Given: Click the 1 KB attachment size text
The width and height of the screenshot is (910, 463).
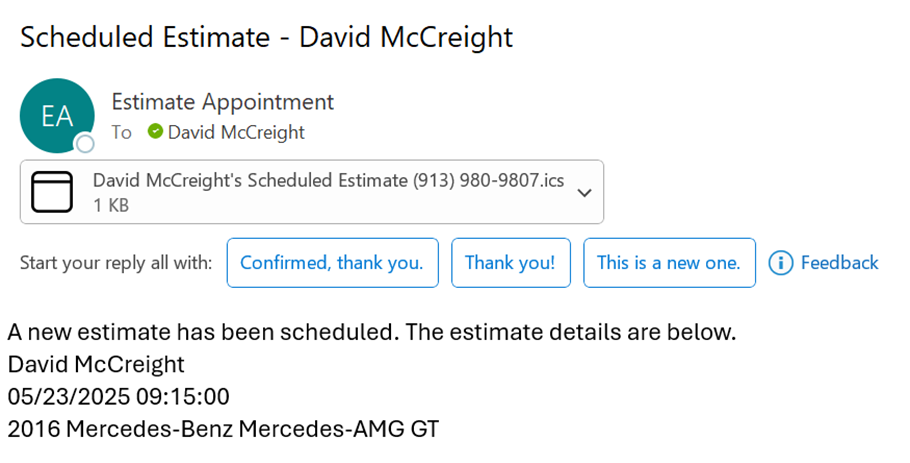Looking at the screenshot, I should pos(110,206).
